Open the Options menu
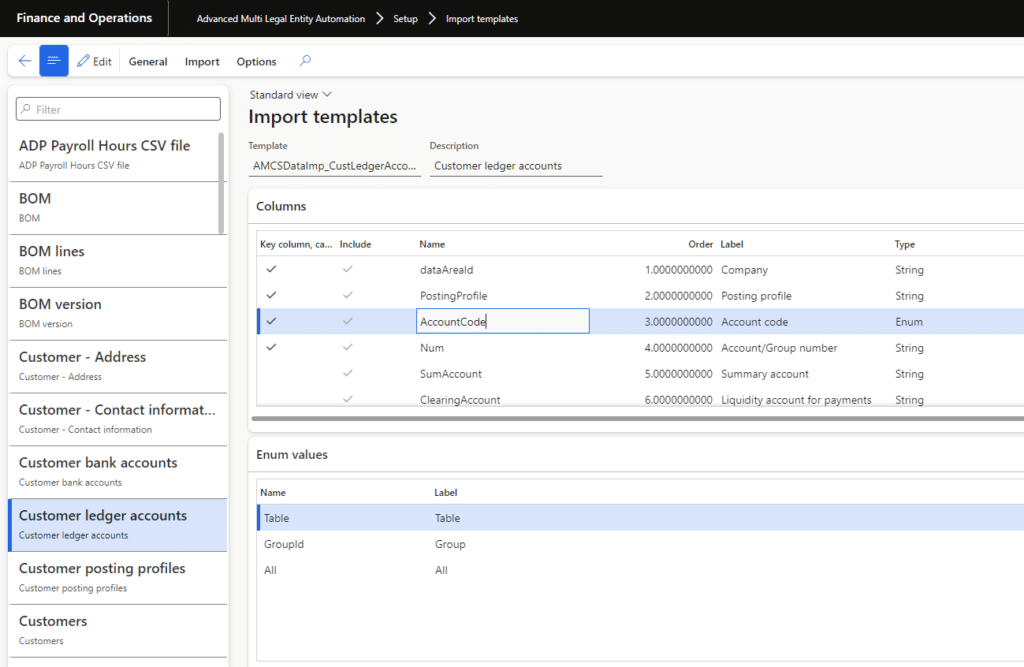Screen dimensions: 1024x667 click(x=256, y=61)
